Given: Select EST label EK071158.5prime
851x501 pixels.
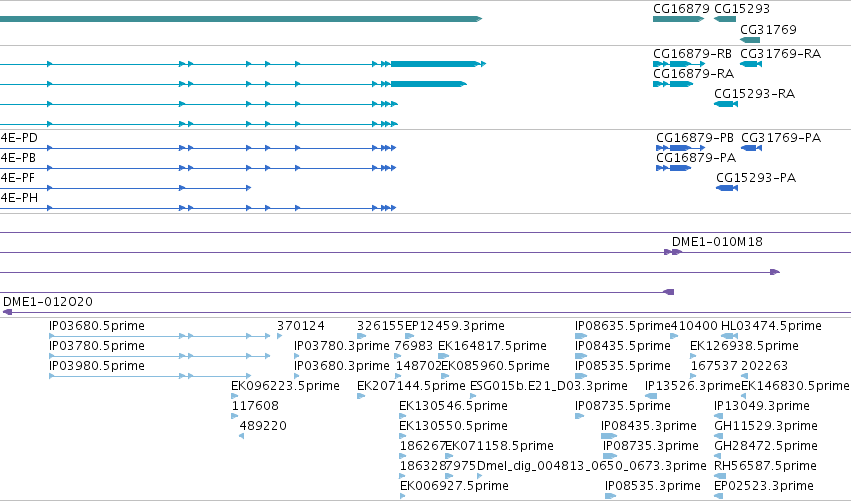Looking at the screenshot, I should pos(499,446).
